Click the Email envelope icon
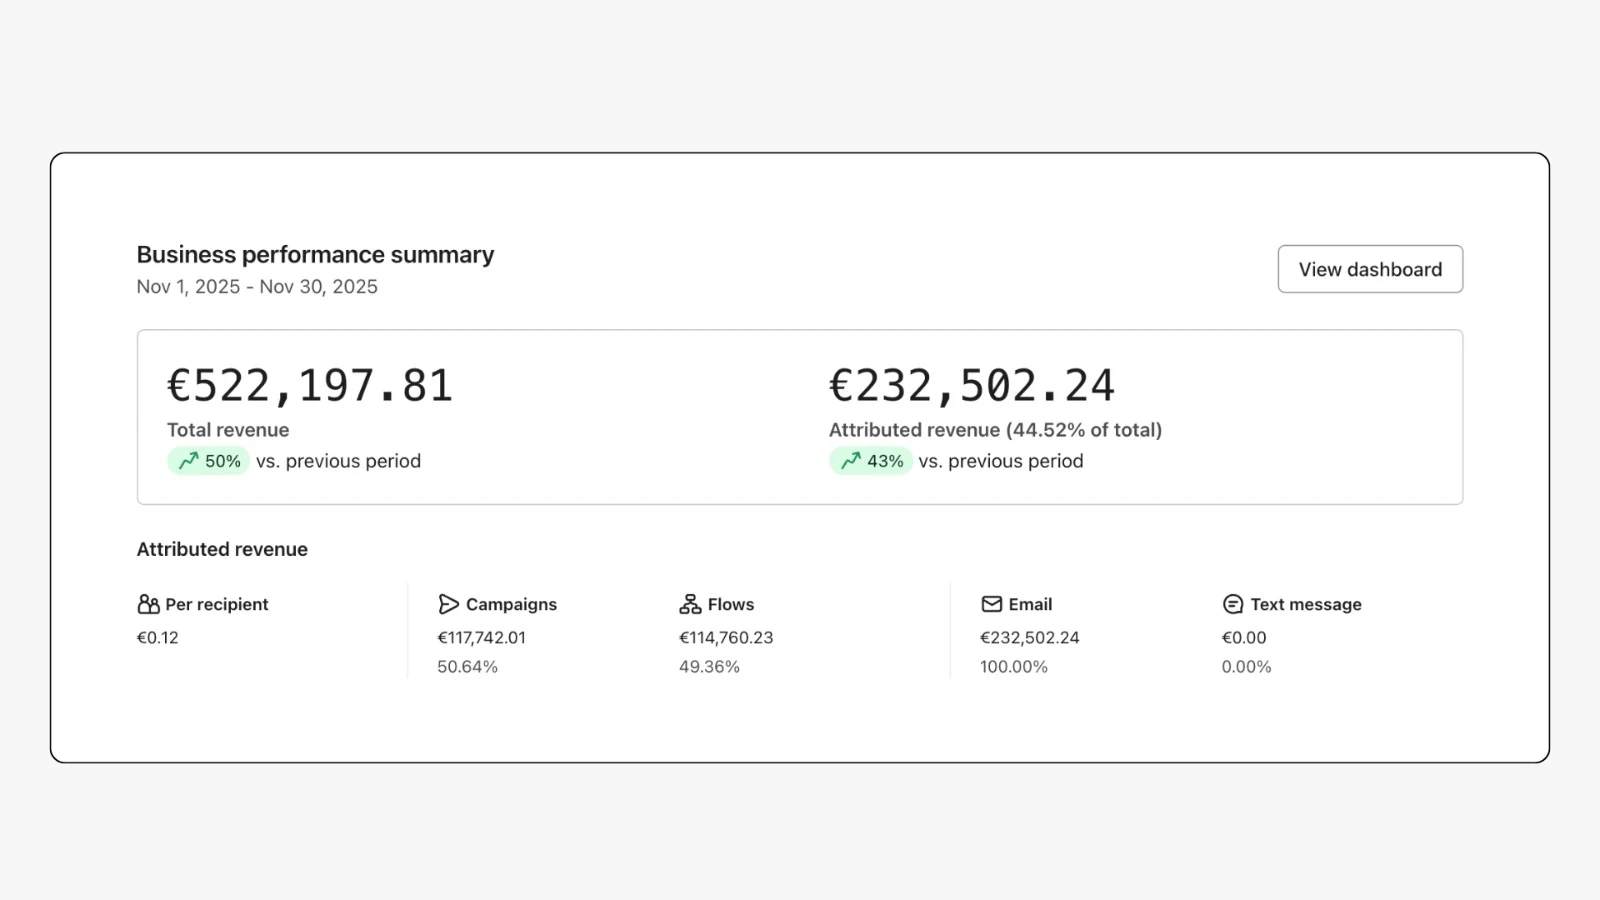Viewport: 1600px width, 900px height. (x=991, y=604)
